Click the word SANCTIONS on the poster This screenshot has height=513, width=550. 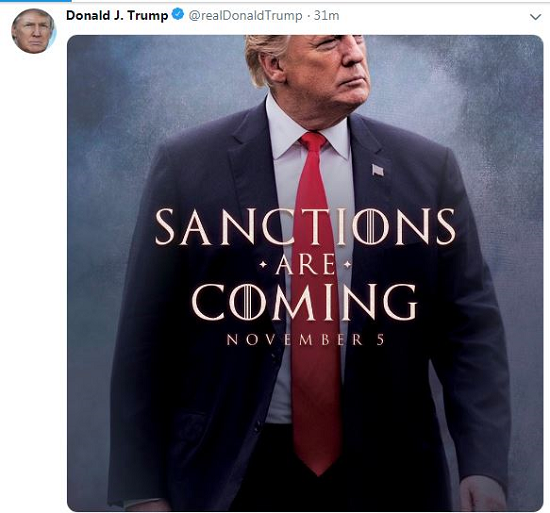tap(305, 227)
